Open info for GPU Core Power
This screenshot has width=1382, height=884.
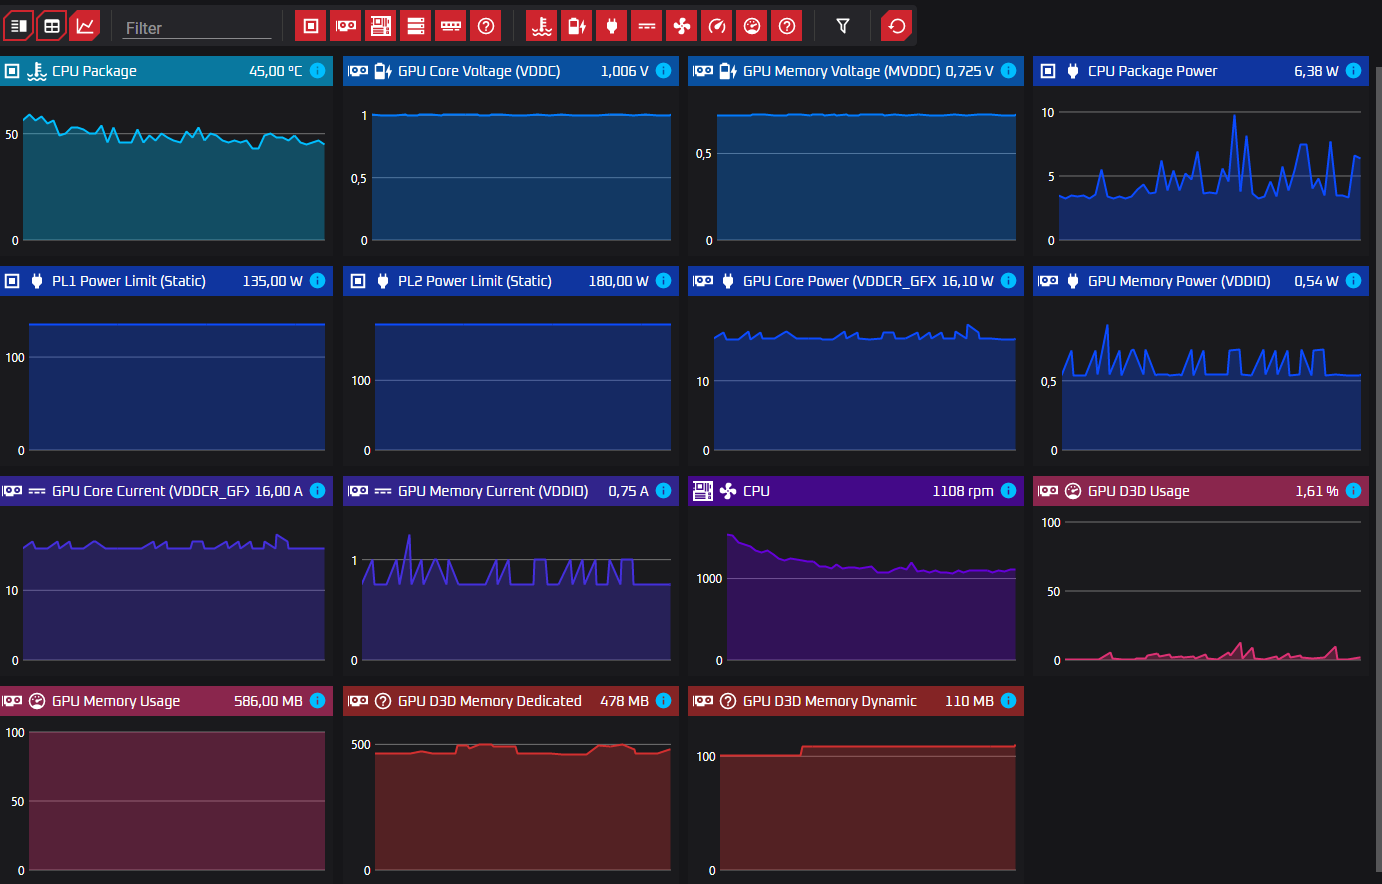1008,281
